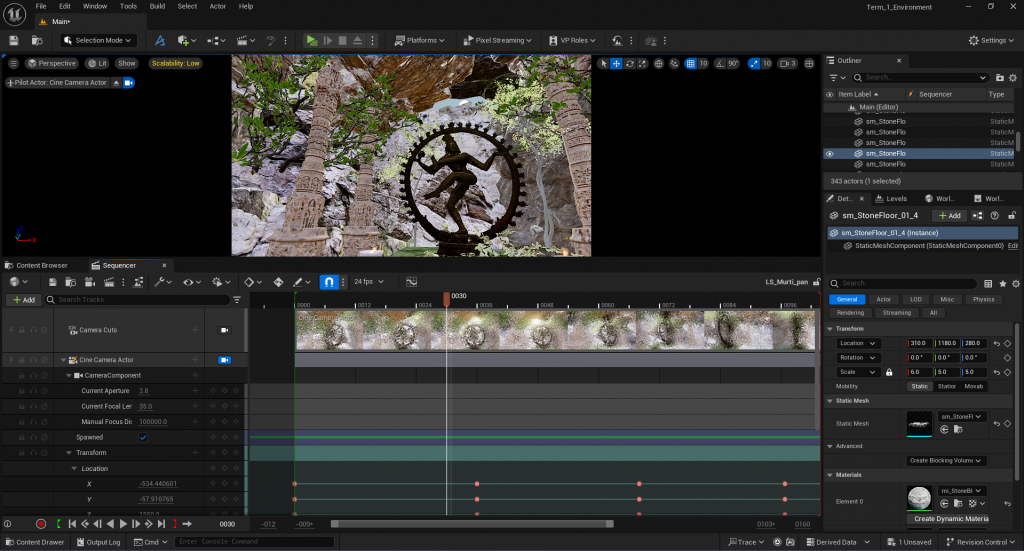Toggle scale snapping in the viewport
The height and width of the screenshot is (551, 1024).
754,63
